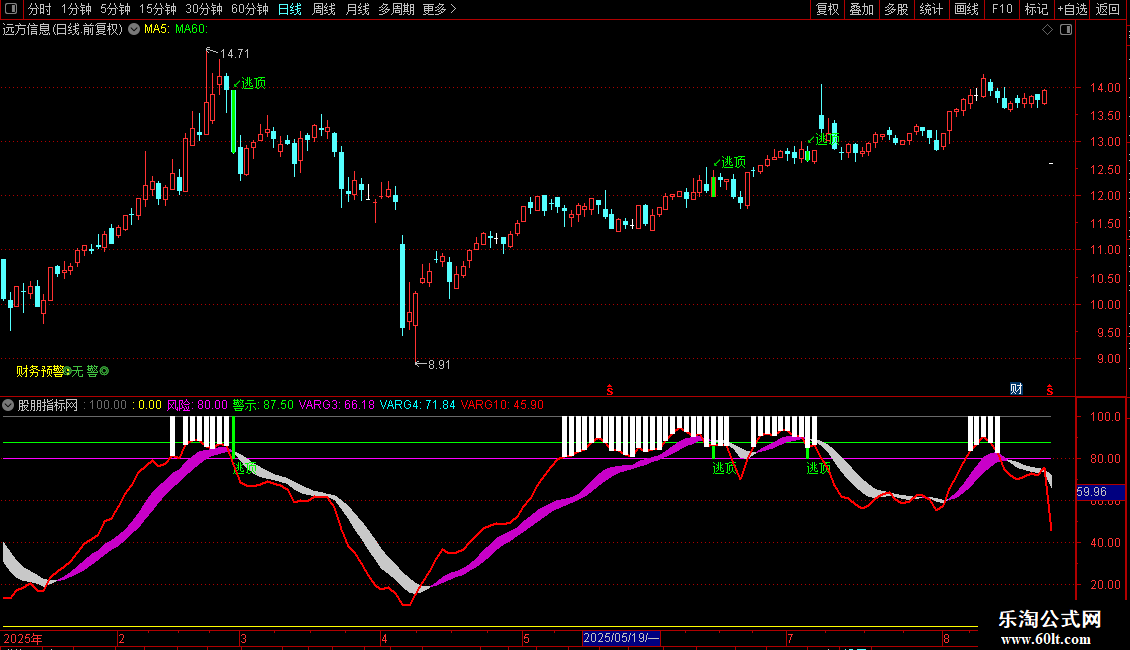Toggle the left panel layout icon
Screen dimensions: 1130x650
point(11,9)
